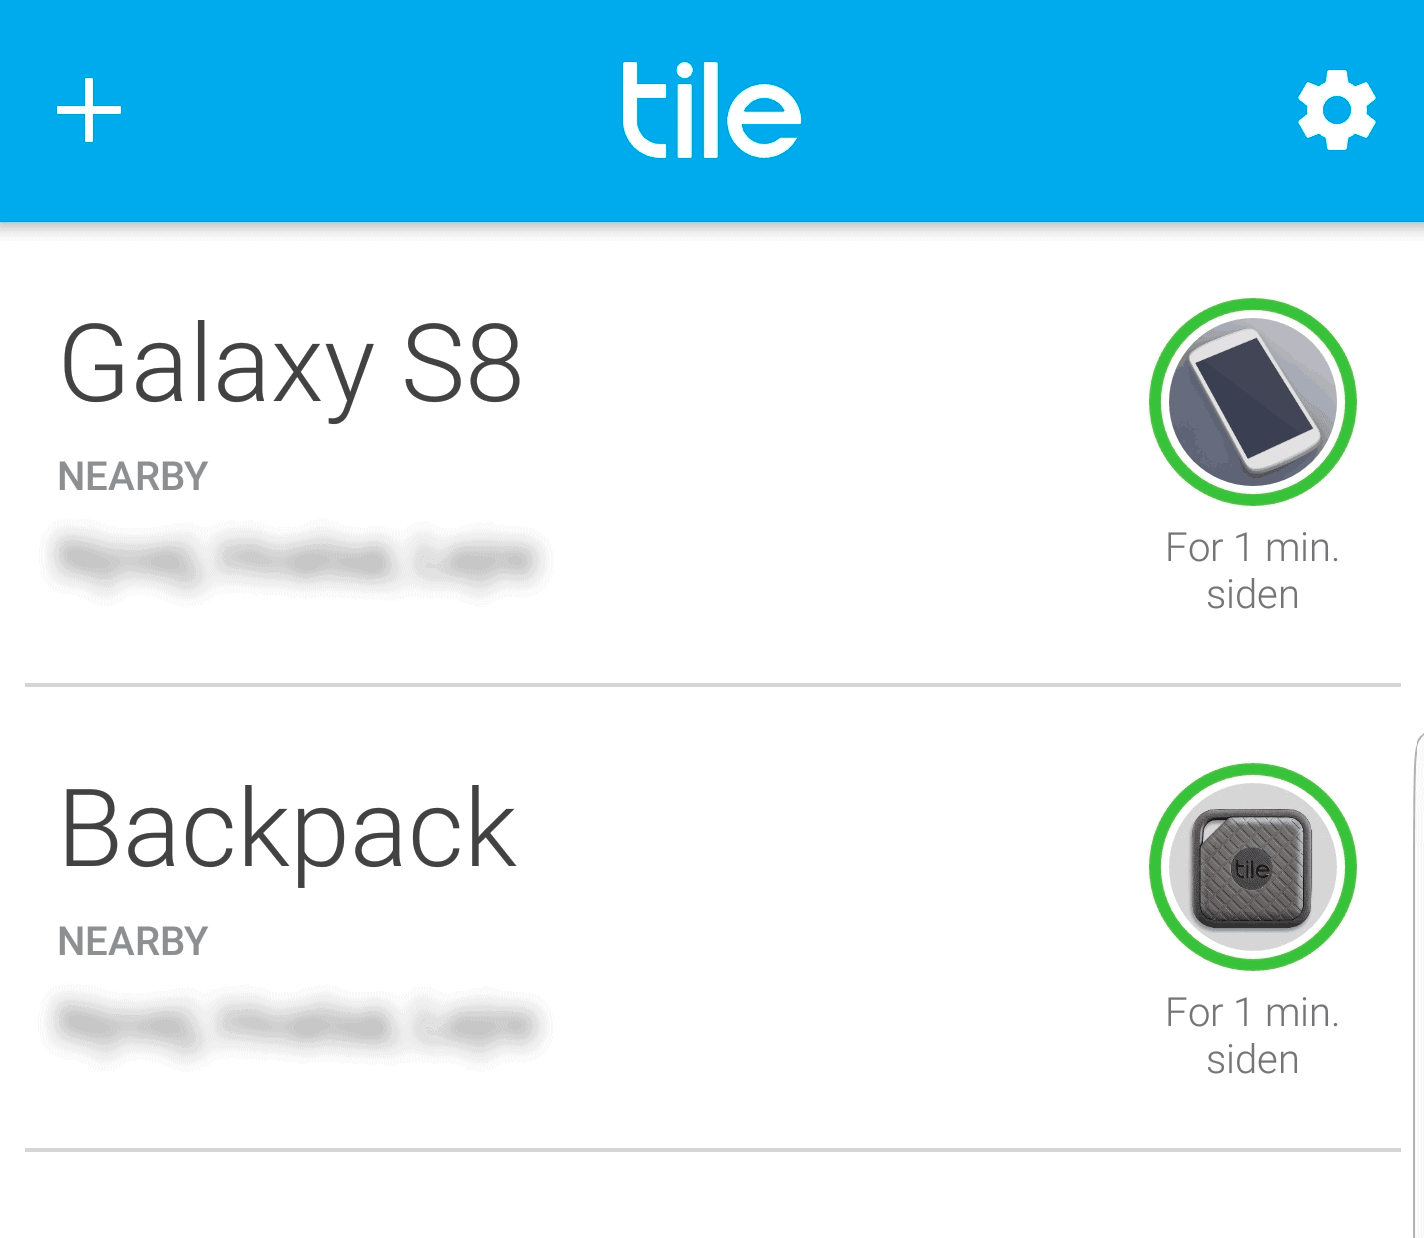Tap the divider line beneath Galaxy S8 row

(712, 685)
